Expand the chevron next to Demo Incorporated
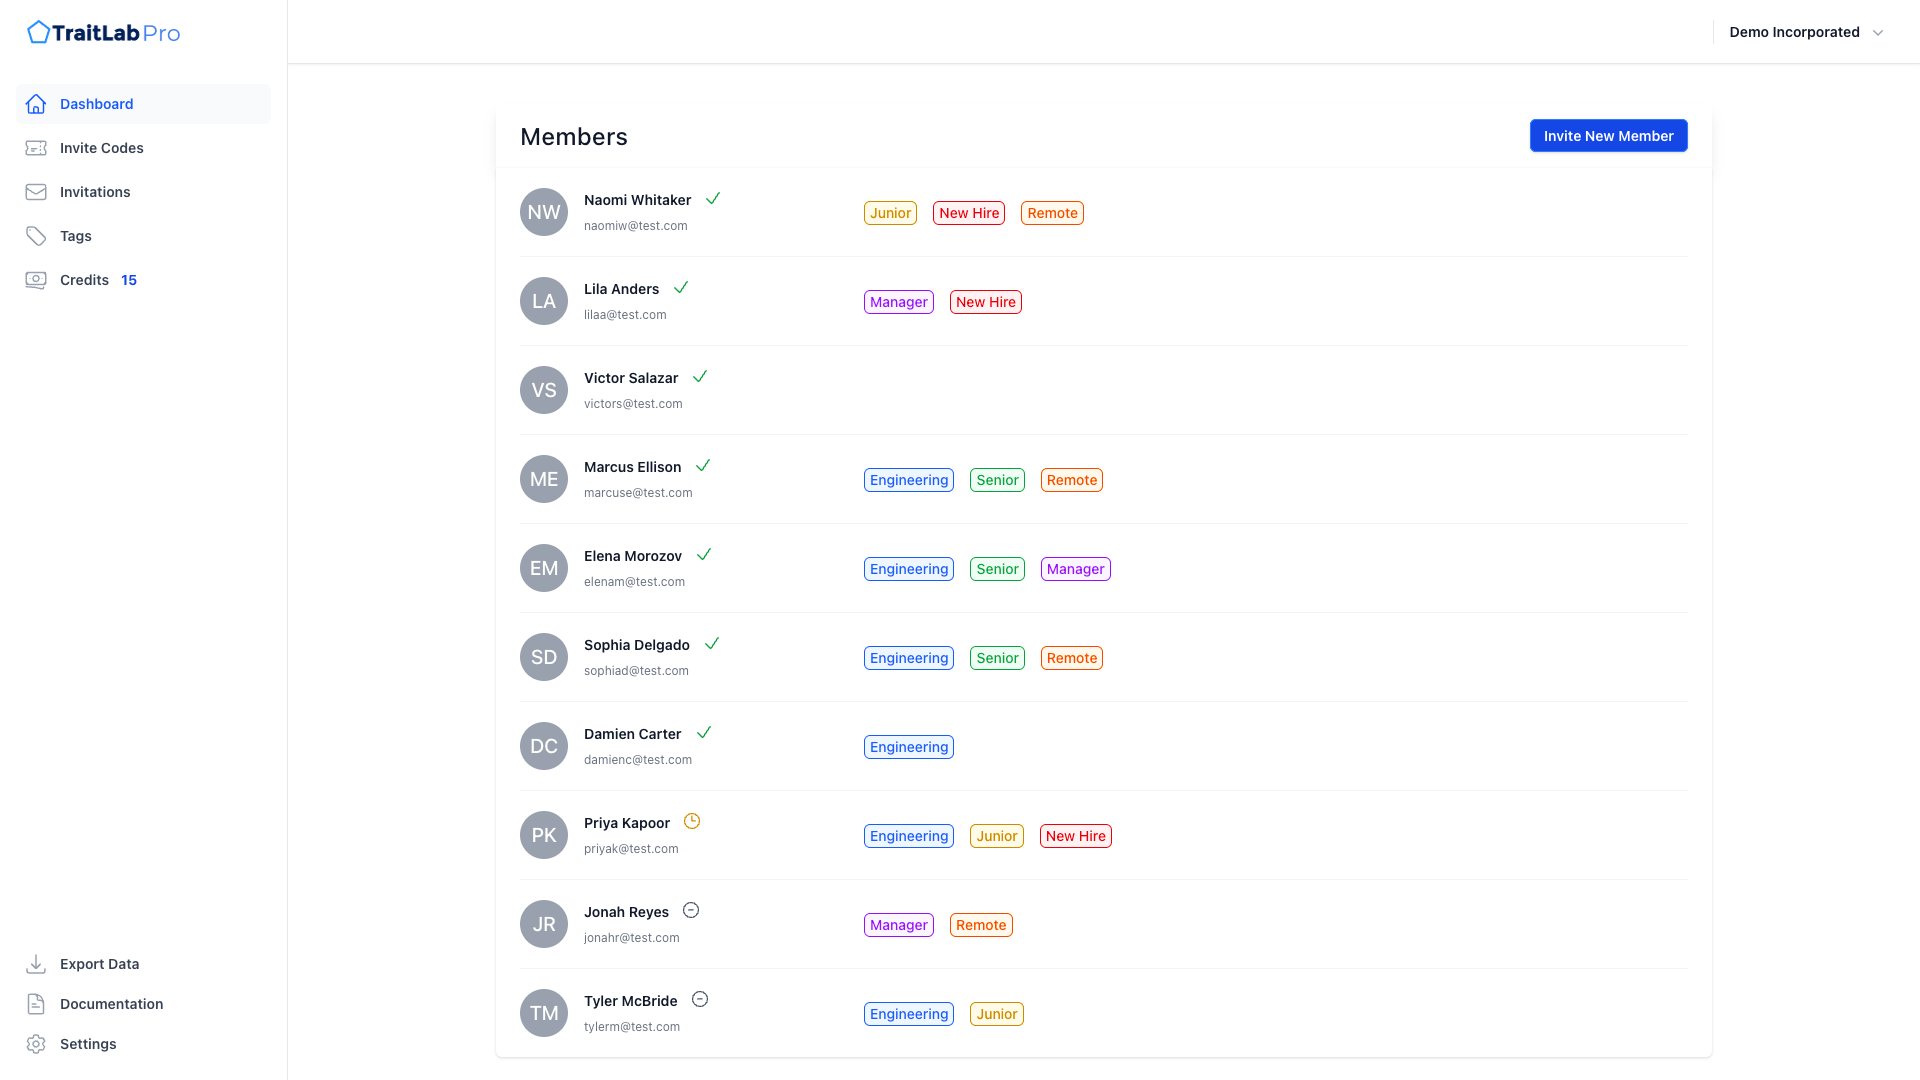This screenshot has width=1920, height=1080. [1878, 33]
